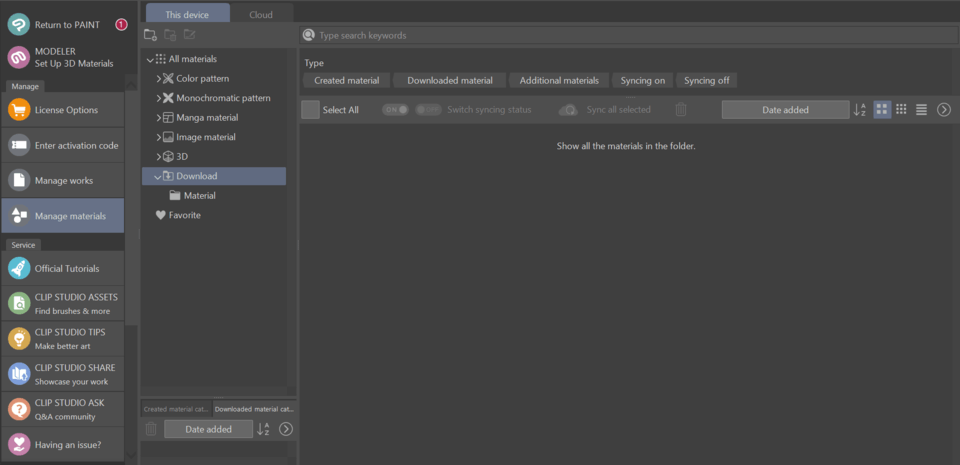Click the Sync all selected cloud icon

pyautogui.click(x=569, y=110)
